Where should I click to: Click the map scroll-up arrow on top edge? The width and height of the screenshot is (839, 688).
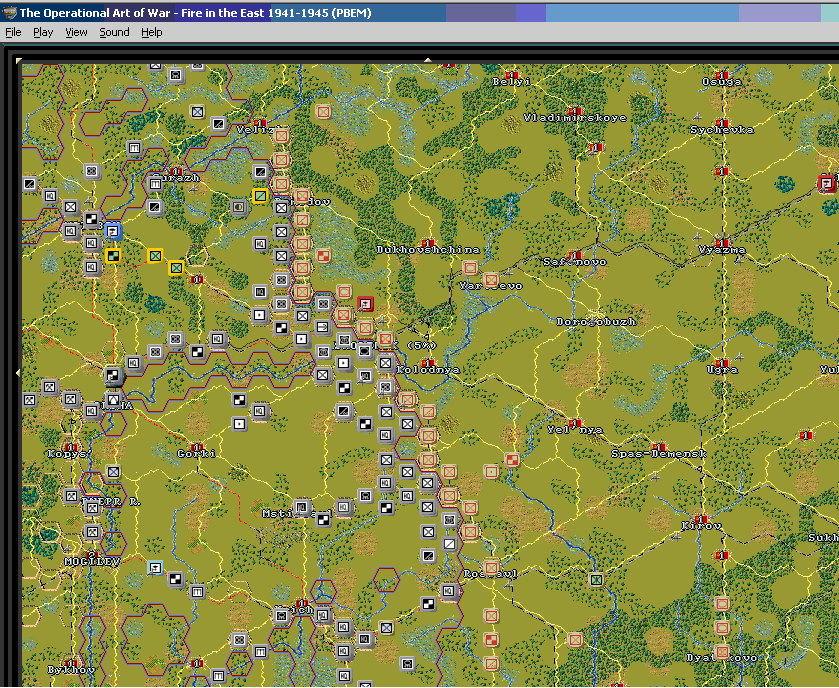point(428,60)
